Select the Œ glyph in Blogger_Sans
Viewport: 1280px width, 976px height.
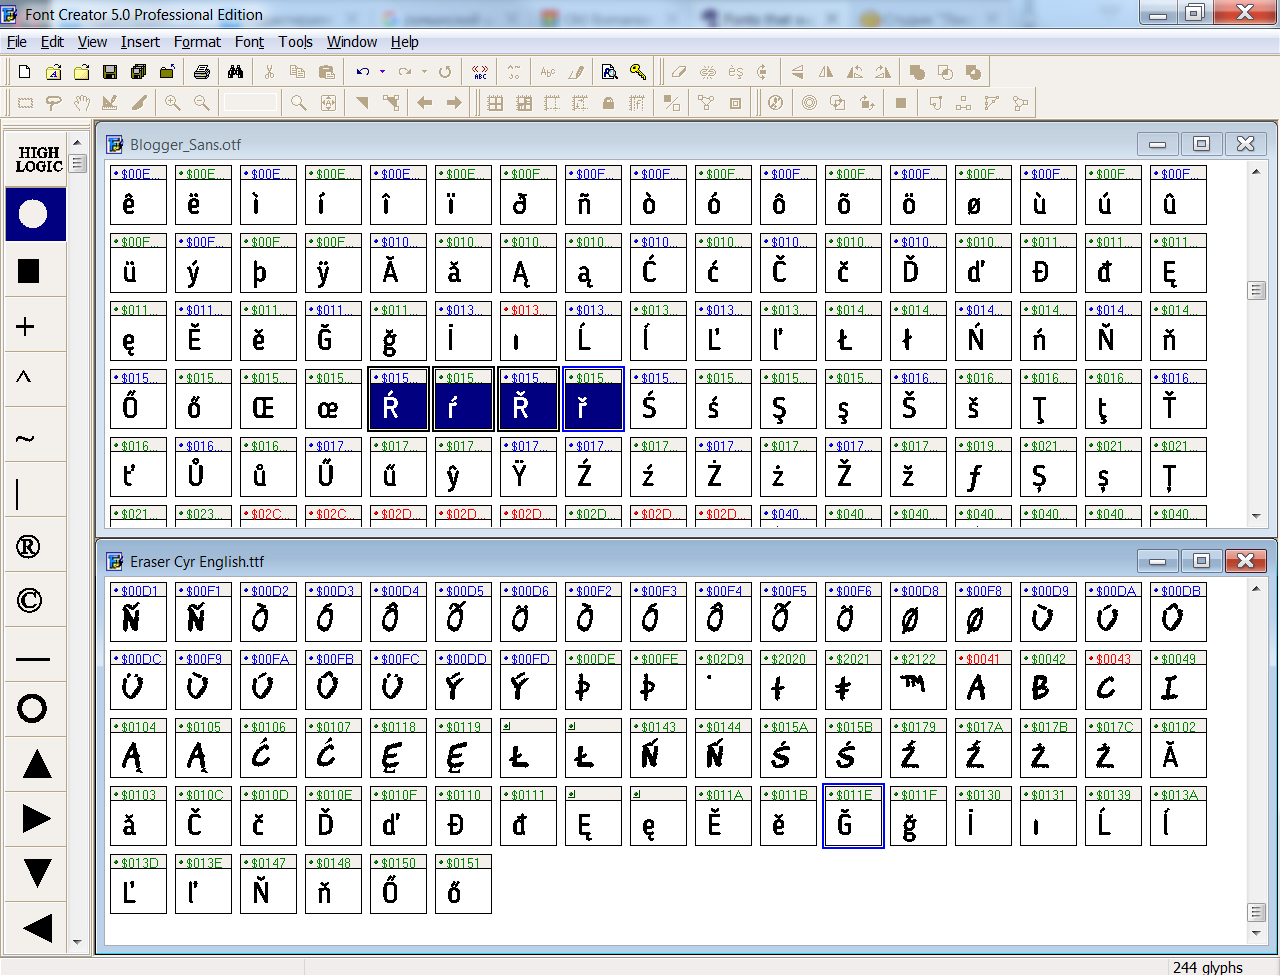tap(263, 407)
